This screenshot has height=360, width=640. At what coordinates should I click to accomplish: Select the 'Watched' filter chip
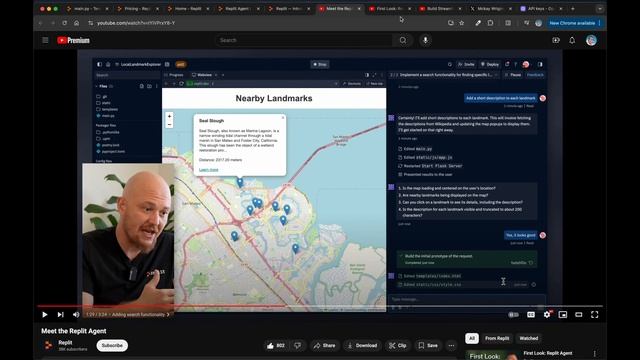point(529,338)
